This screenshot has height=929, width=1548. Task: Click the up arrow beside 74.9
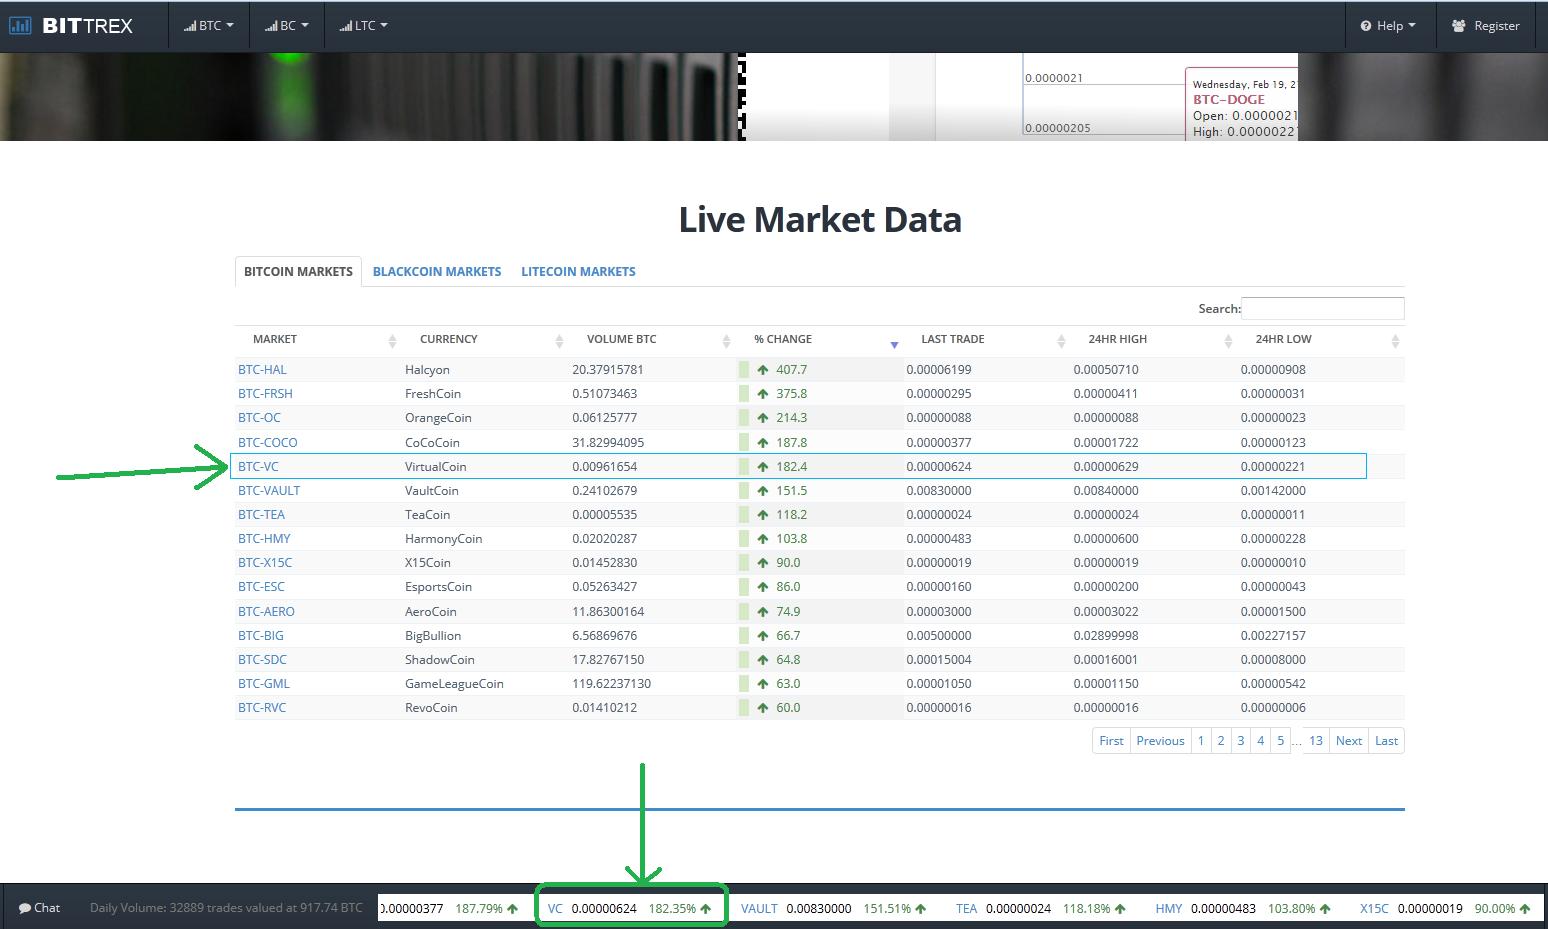coord(763,611)
